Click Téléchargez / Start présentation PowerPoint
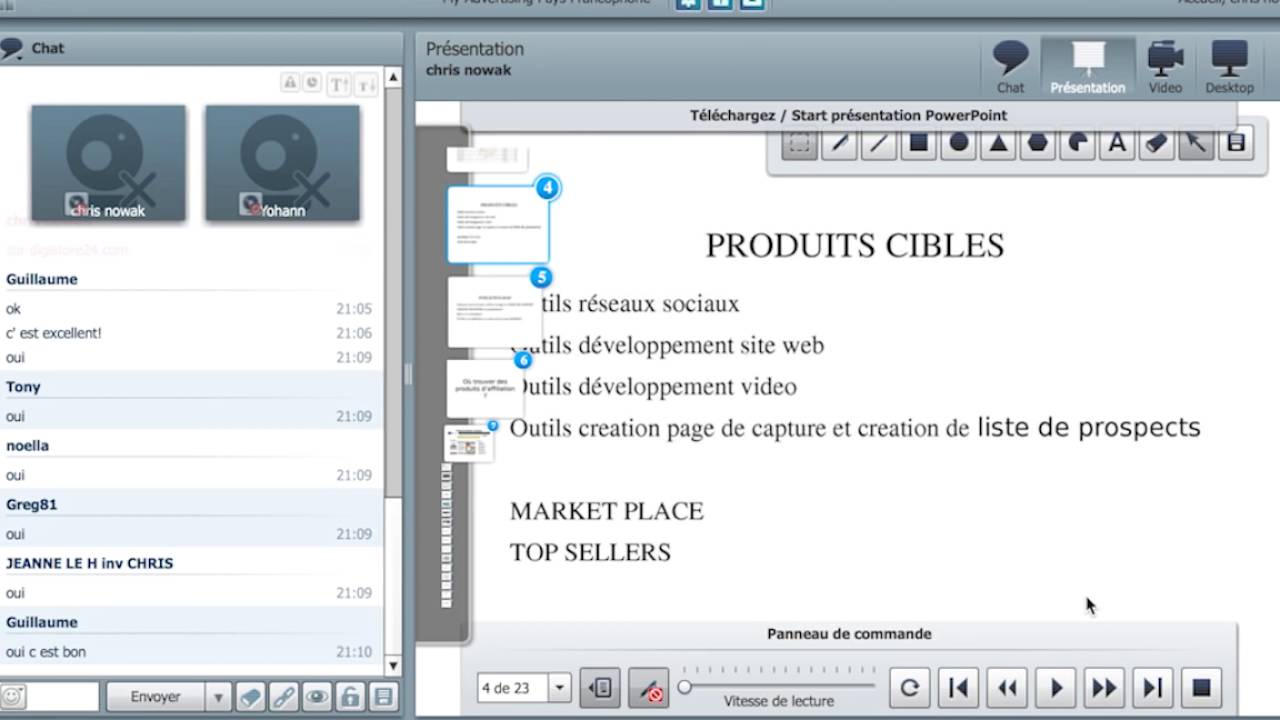The width and height of the screenshot is (1280, 720). (848, 115)
